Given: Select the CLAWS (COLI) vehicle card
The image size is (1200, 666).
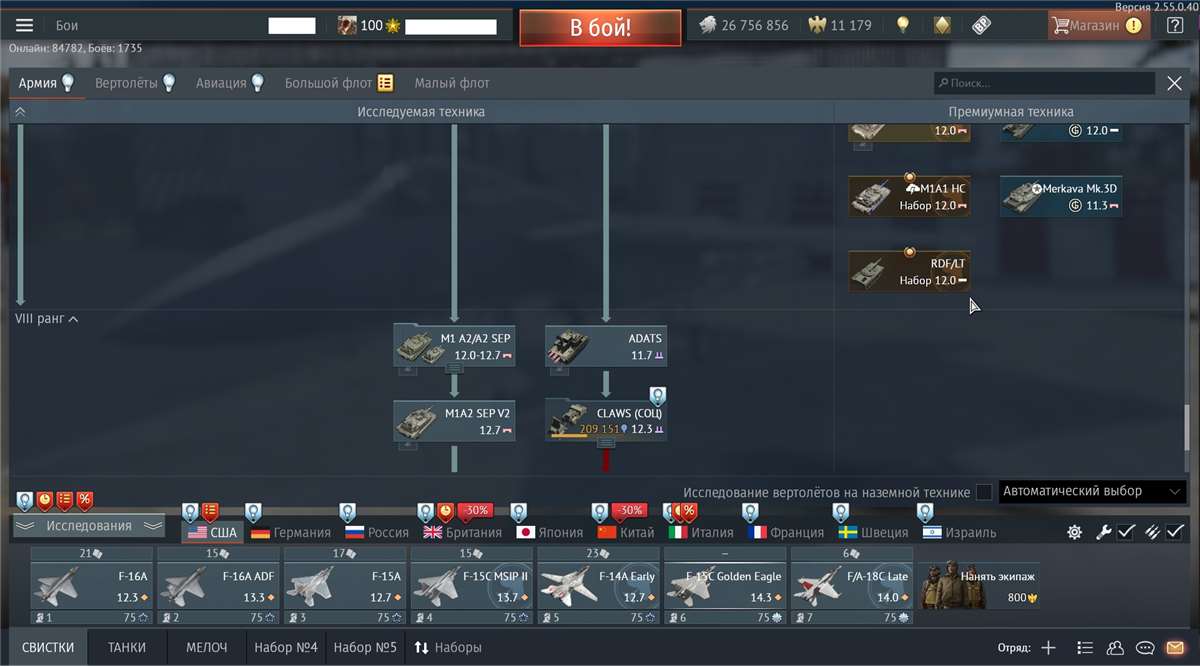Looking at the screenshot, I should click(606, 421).
